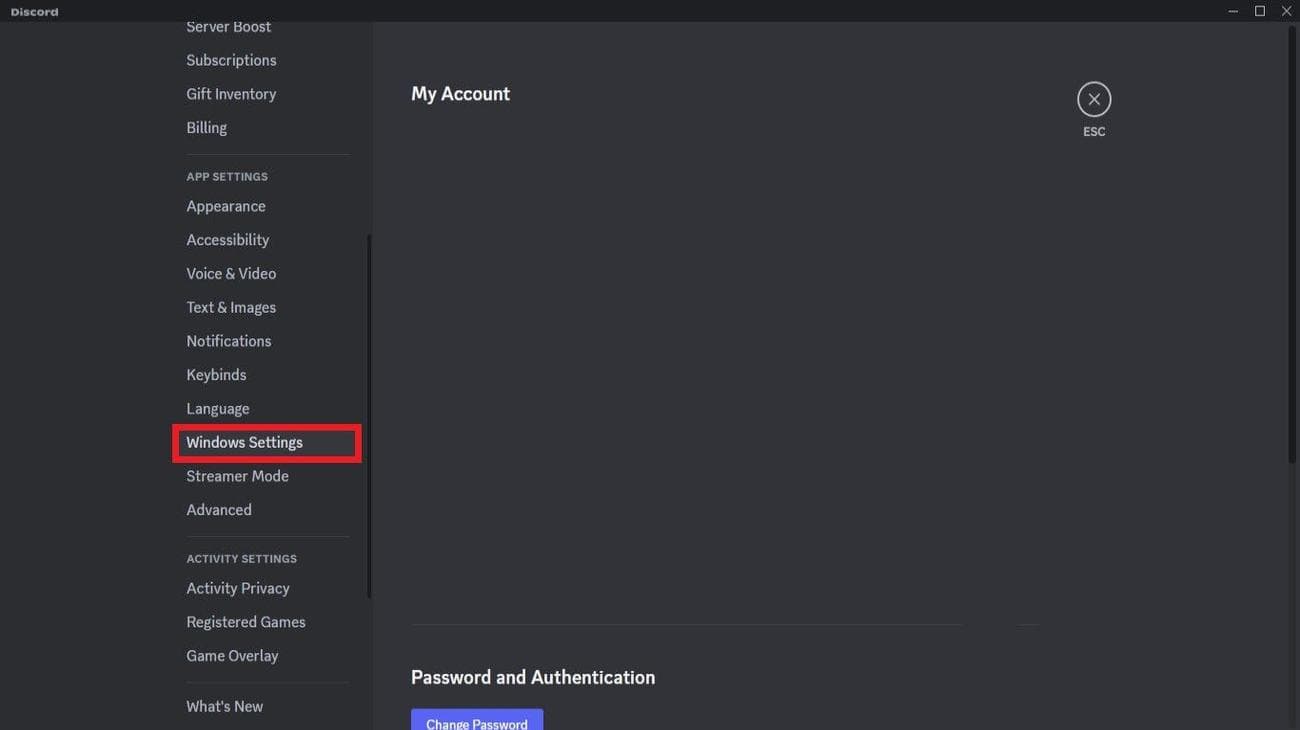Open Text & Images settings

coord(231,307)
